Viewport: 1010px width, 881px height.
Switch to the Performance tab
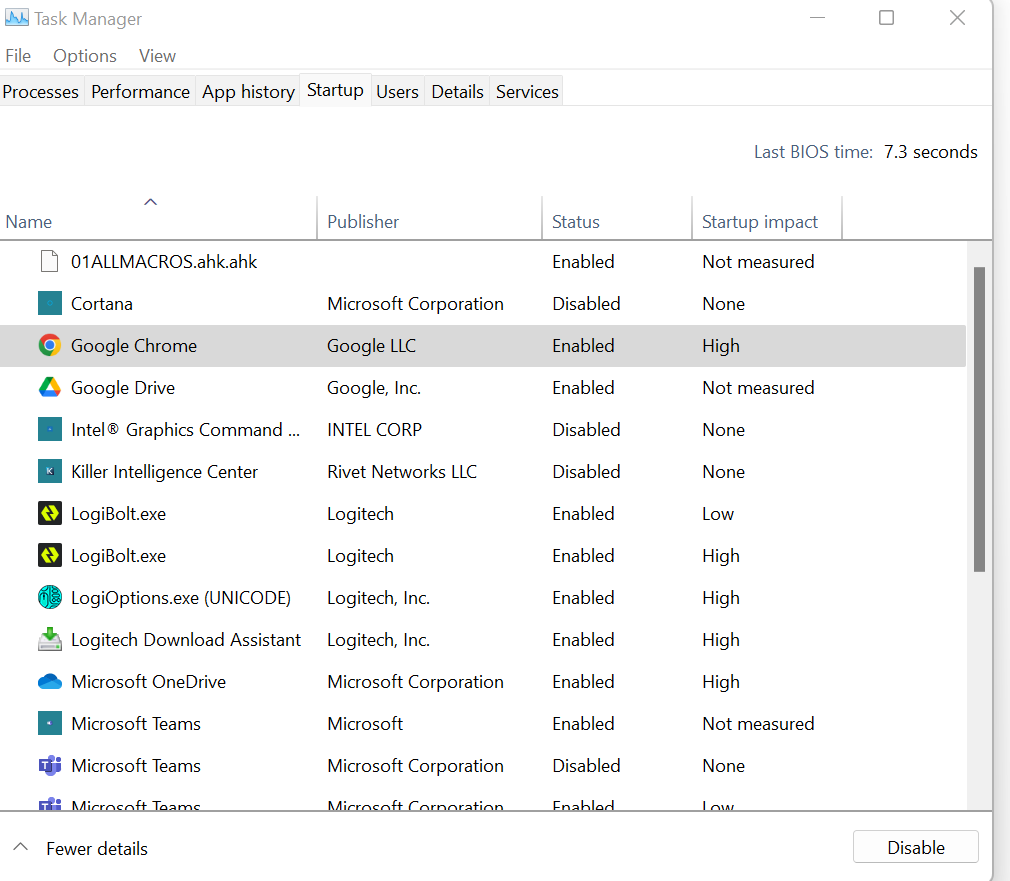click(140, 91)
